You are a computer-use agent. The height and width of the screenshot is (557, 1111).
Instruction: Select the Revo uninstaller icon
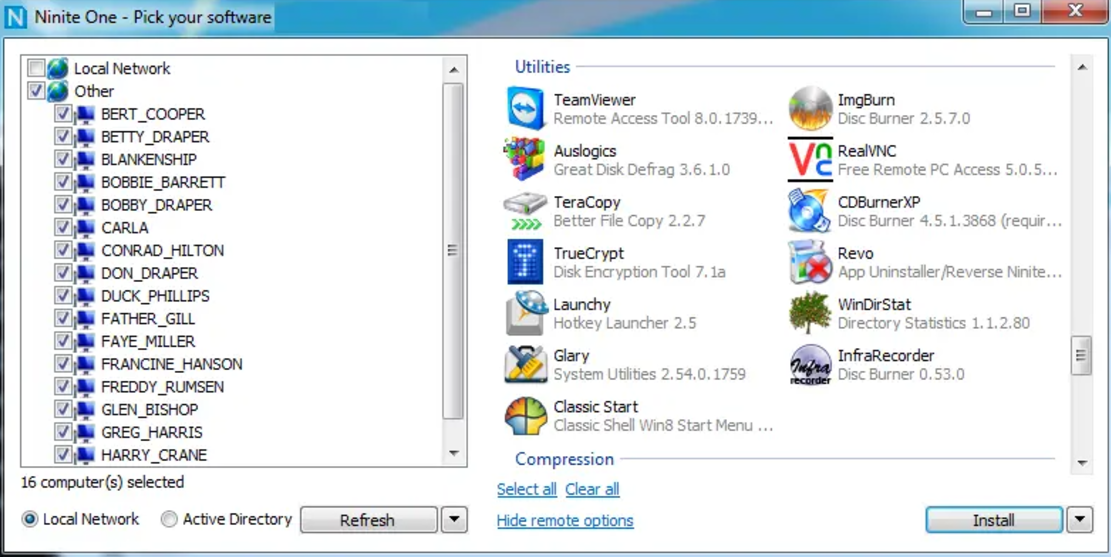[810, 261]
